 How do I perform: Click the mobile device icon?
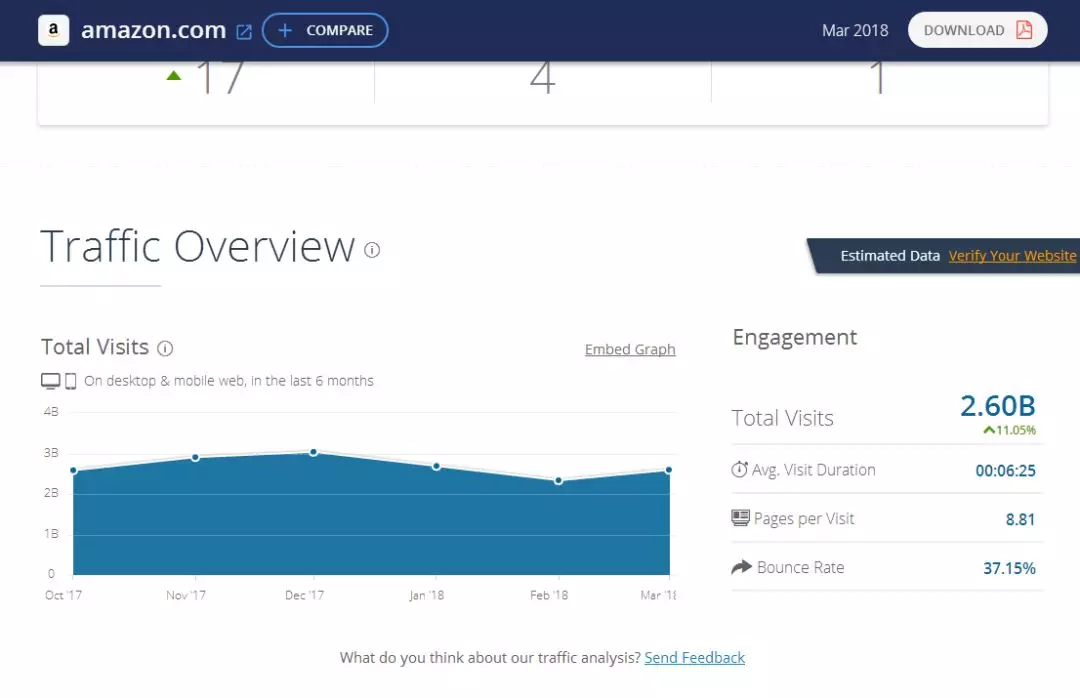(71, 381)
